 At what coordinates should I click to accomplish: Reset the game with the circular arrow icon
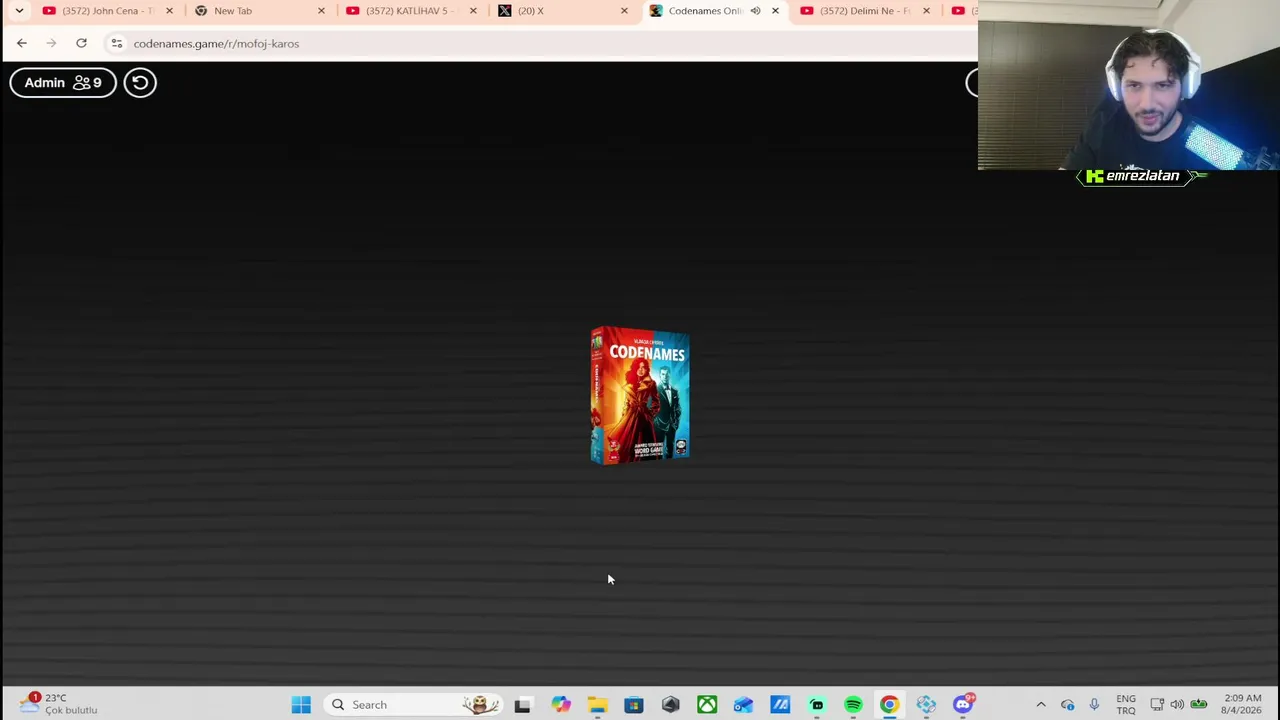pyautogui.click(x=140, y=83)
